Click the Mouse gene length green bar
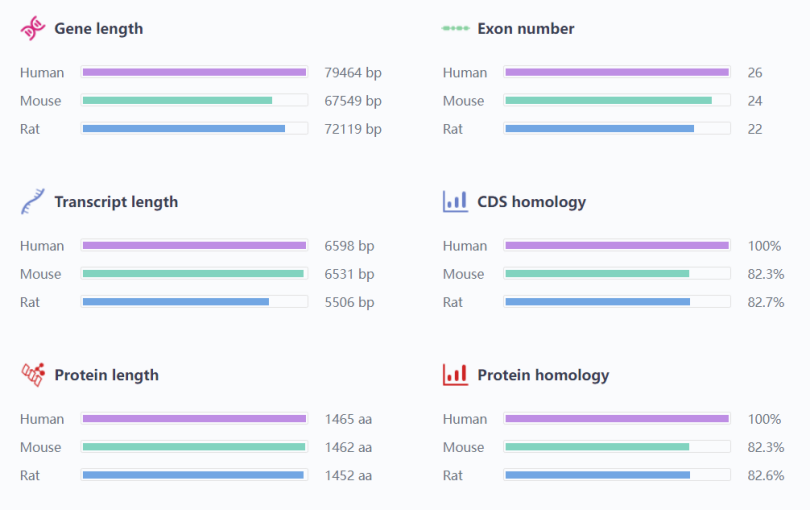This screenshot has height=510, width=811. pyautogui.click(x=177, y=100)
